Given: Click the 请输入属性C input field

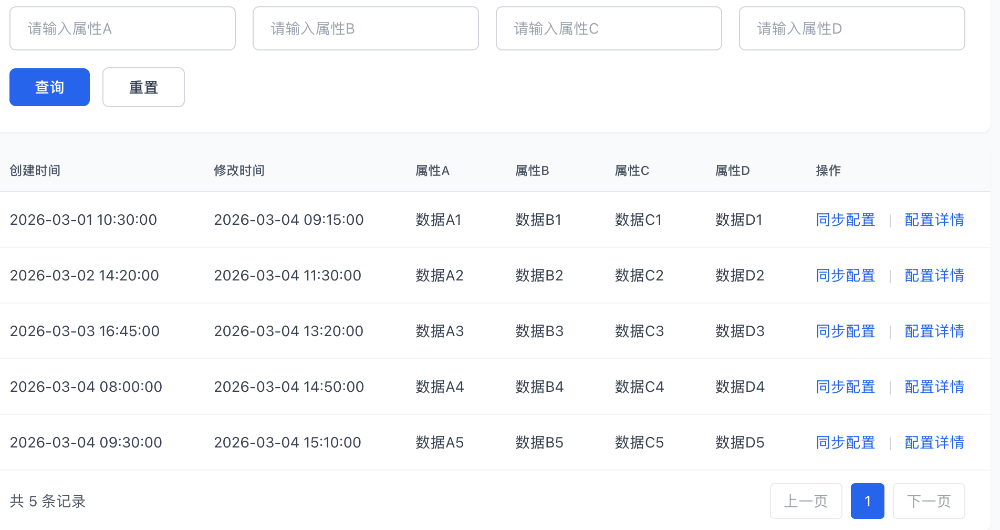Looking at the screenshot, I should [x=609, y=28].
